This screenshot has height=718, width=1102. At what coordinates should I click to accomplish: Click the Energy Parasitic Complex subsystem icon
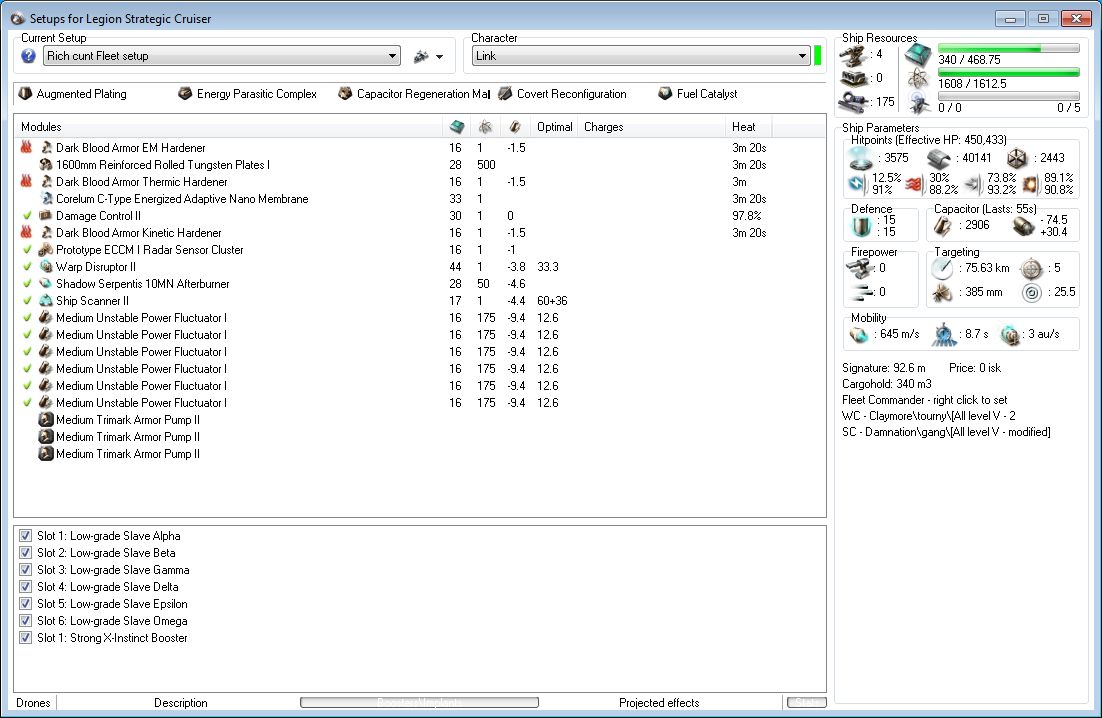(x=185, y=94)
